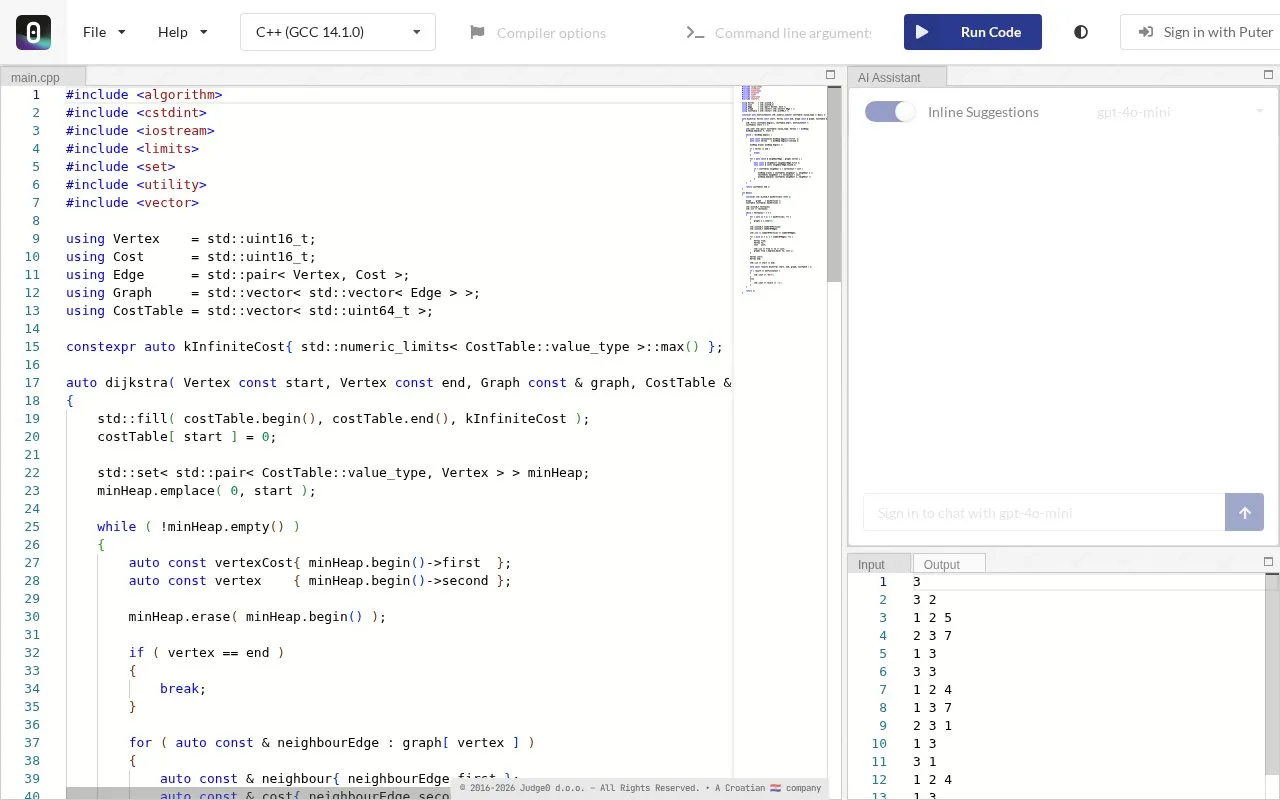Screen dimensions: 1280x800
Task: Focus the Compiler options field
Action: (x=552, y=33)
